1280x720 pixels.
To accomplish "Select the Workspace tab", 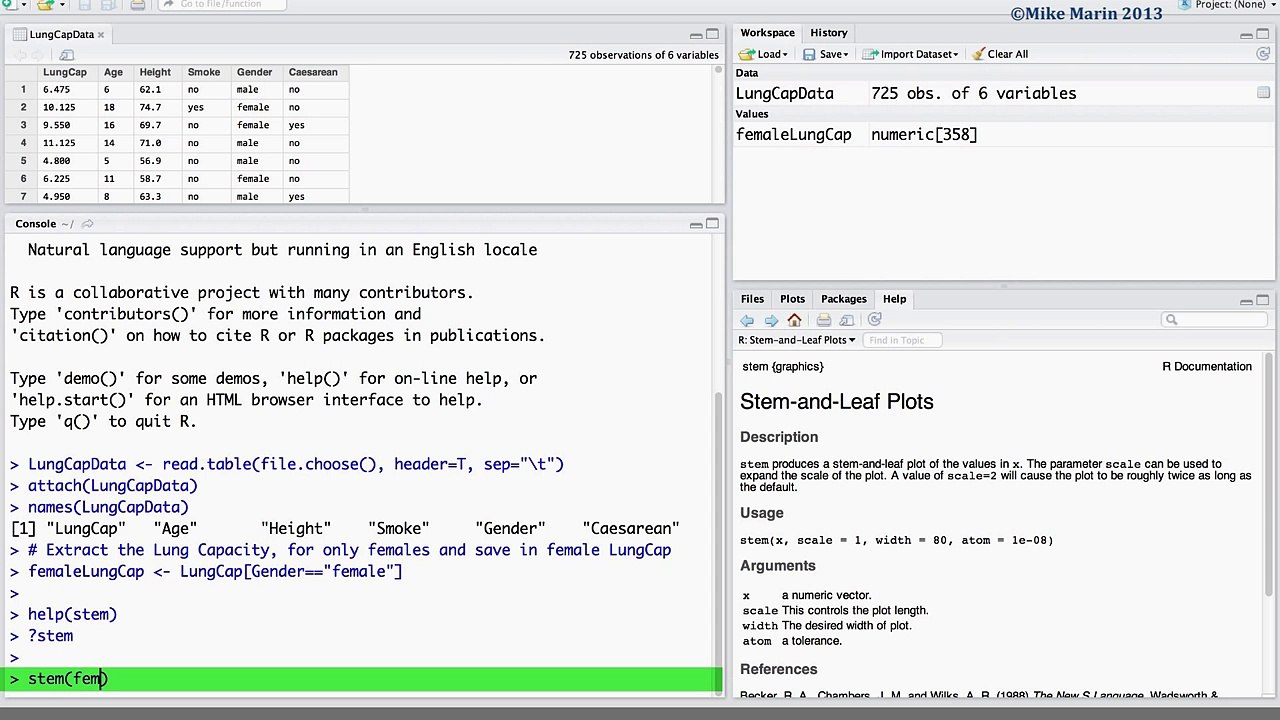I will (x=767, y=33).
